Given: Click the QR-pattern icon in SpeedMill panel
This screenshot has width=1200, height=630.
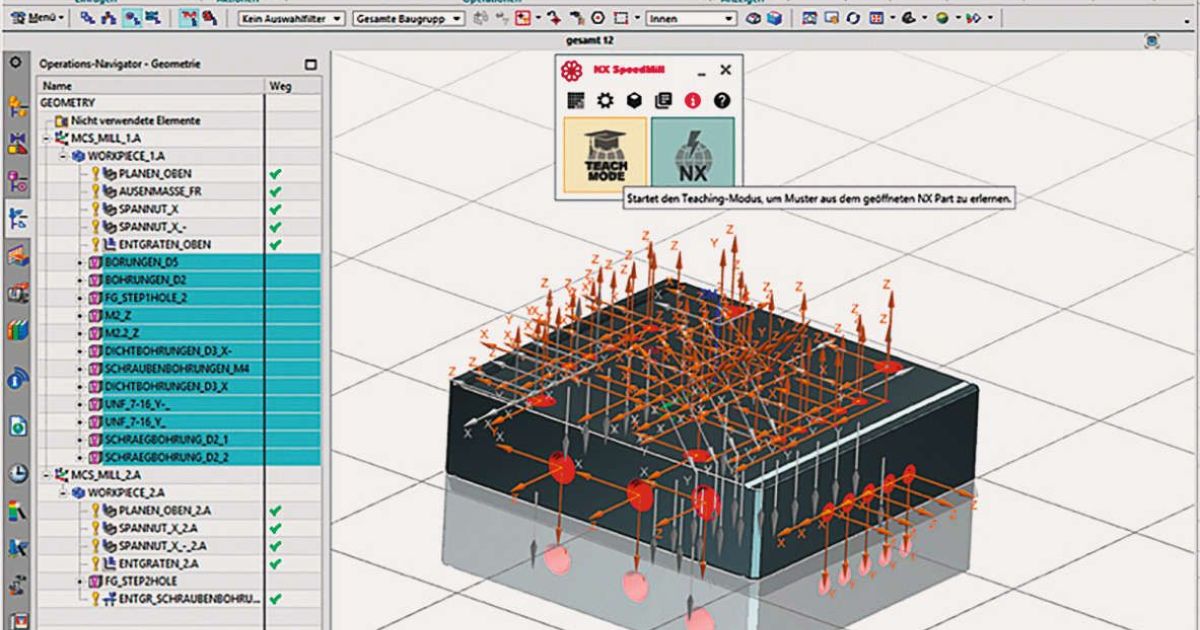Looking at the screenshot, I should [x=575, y=101].
